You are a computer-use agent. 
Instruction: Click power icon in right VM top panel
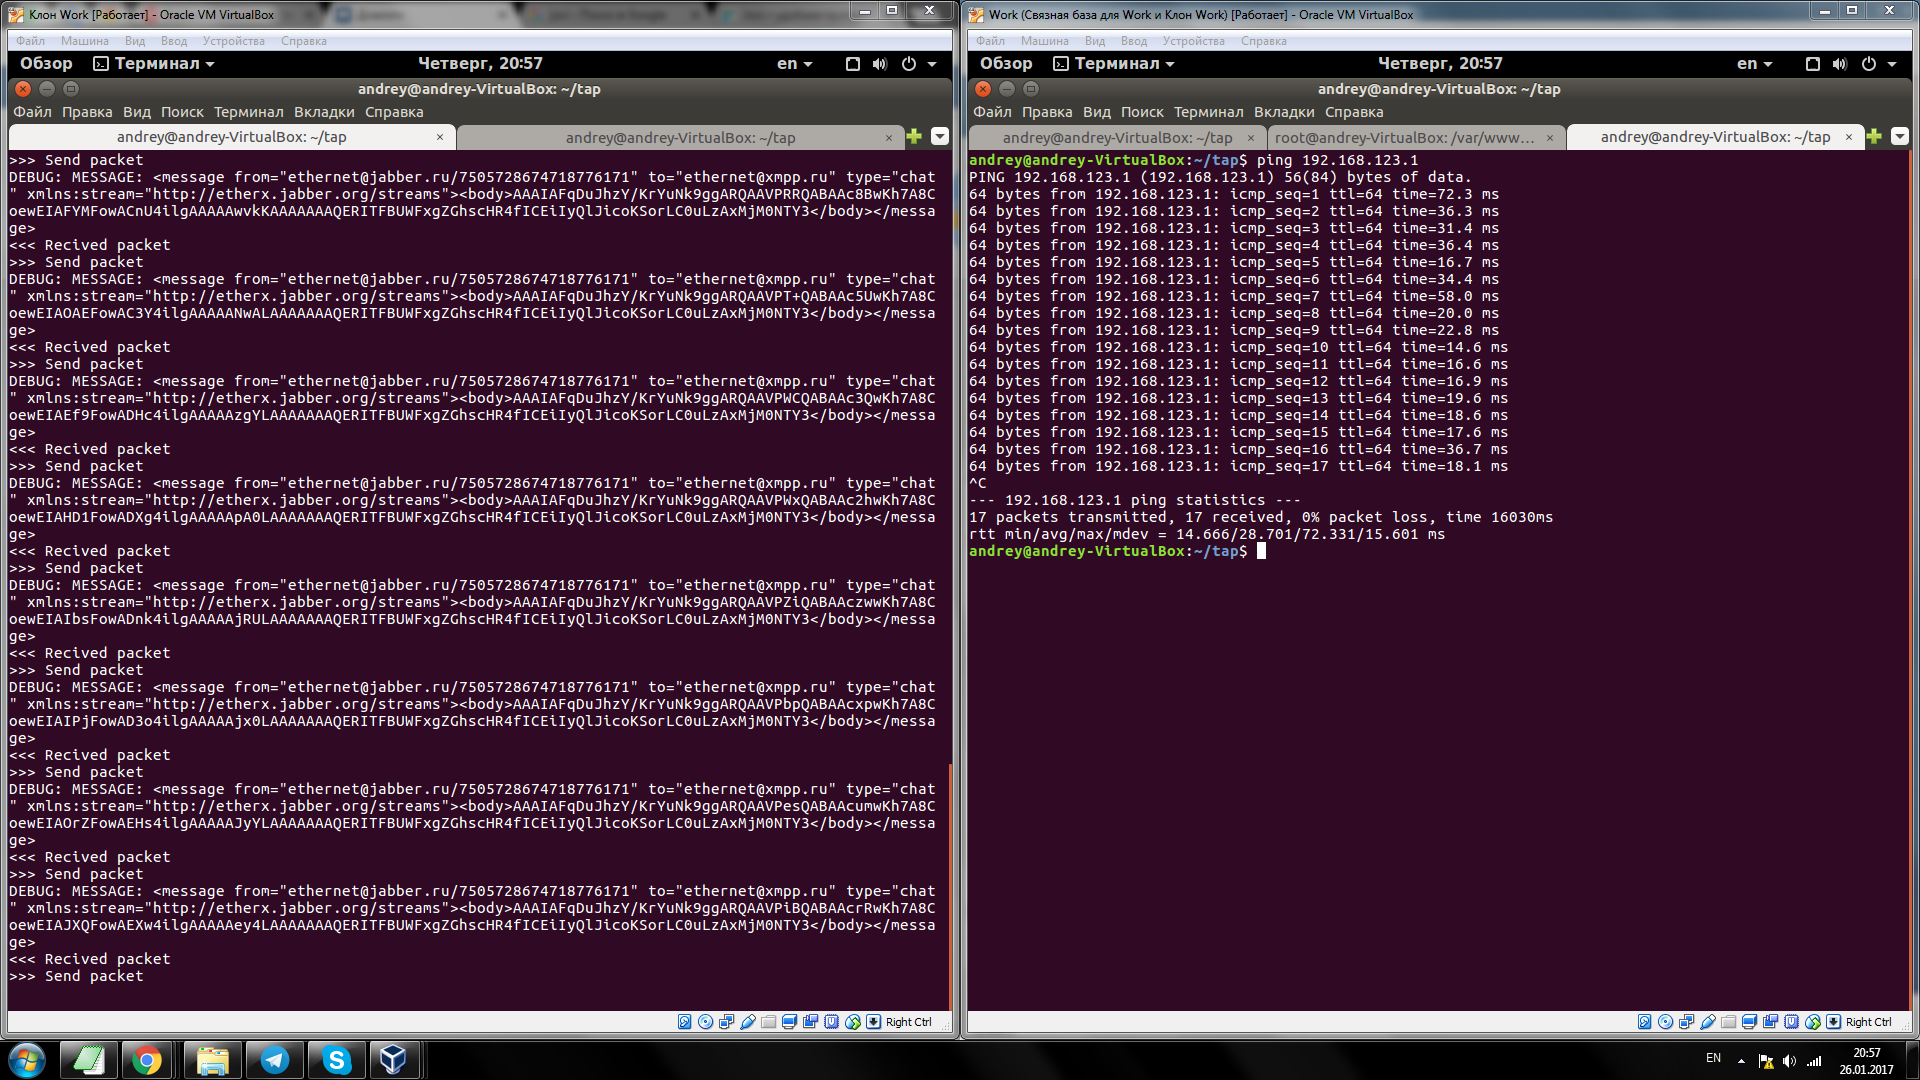click(1869, 64)
